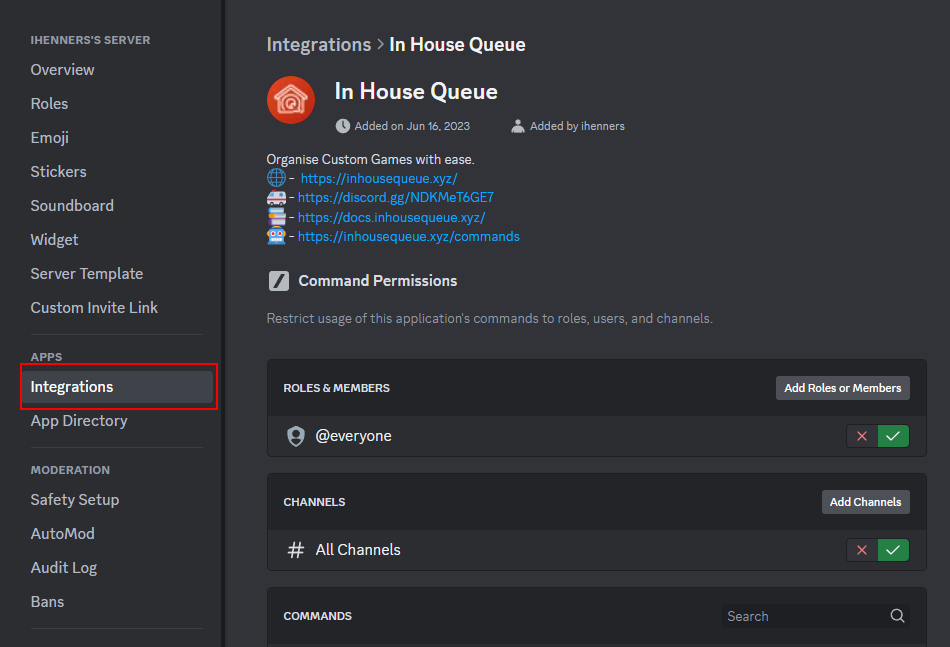Click the In House Queue breadcrumb text
This screenshot has width=950, height=647.
(457, 44)
